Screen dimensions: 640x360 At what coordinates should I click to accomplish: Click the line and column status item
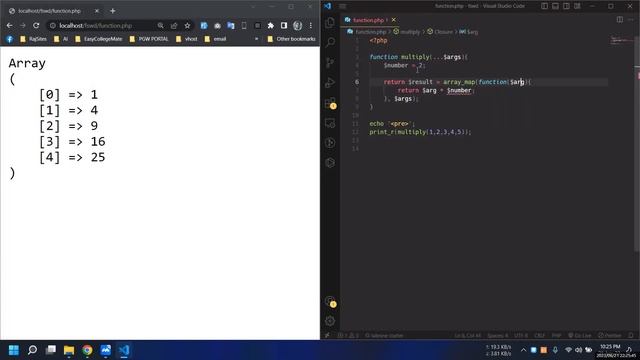point(468,336)
